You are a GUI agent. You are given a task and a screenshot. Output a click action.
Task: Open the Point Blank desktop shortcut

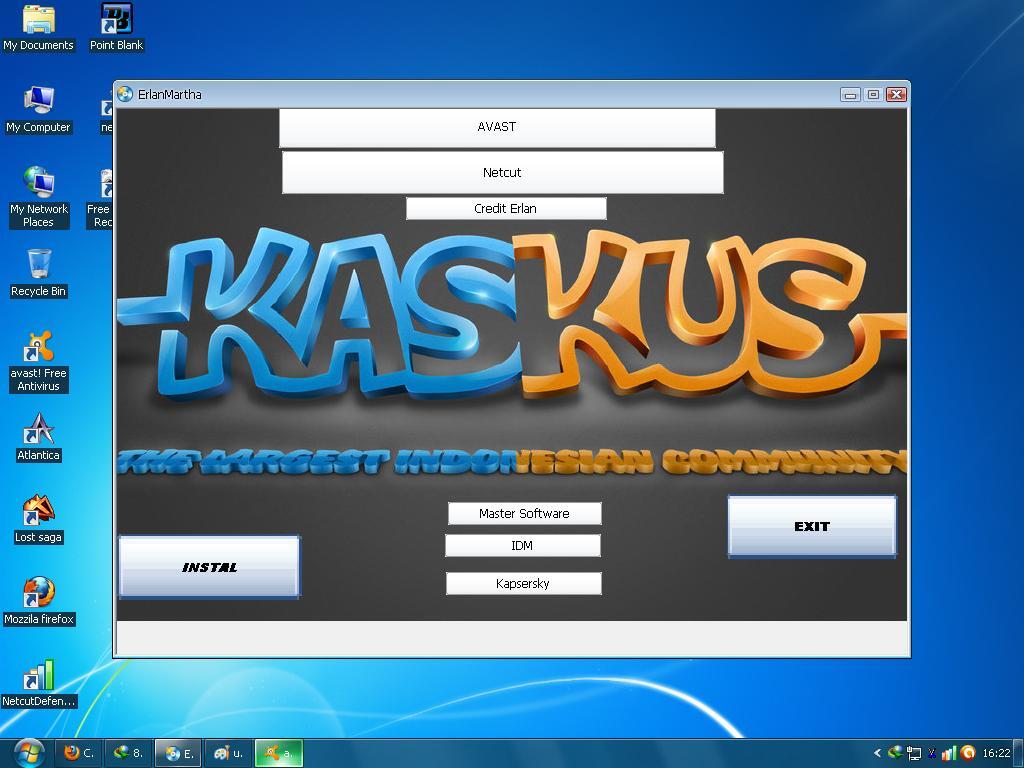(x=116, y=28)
